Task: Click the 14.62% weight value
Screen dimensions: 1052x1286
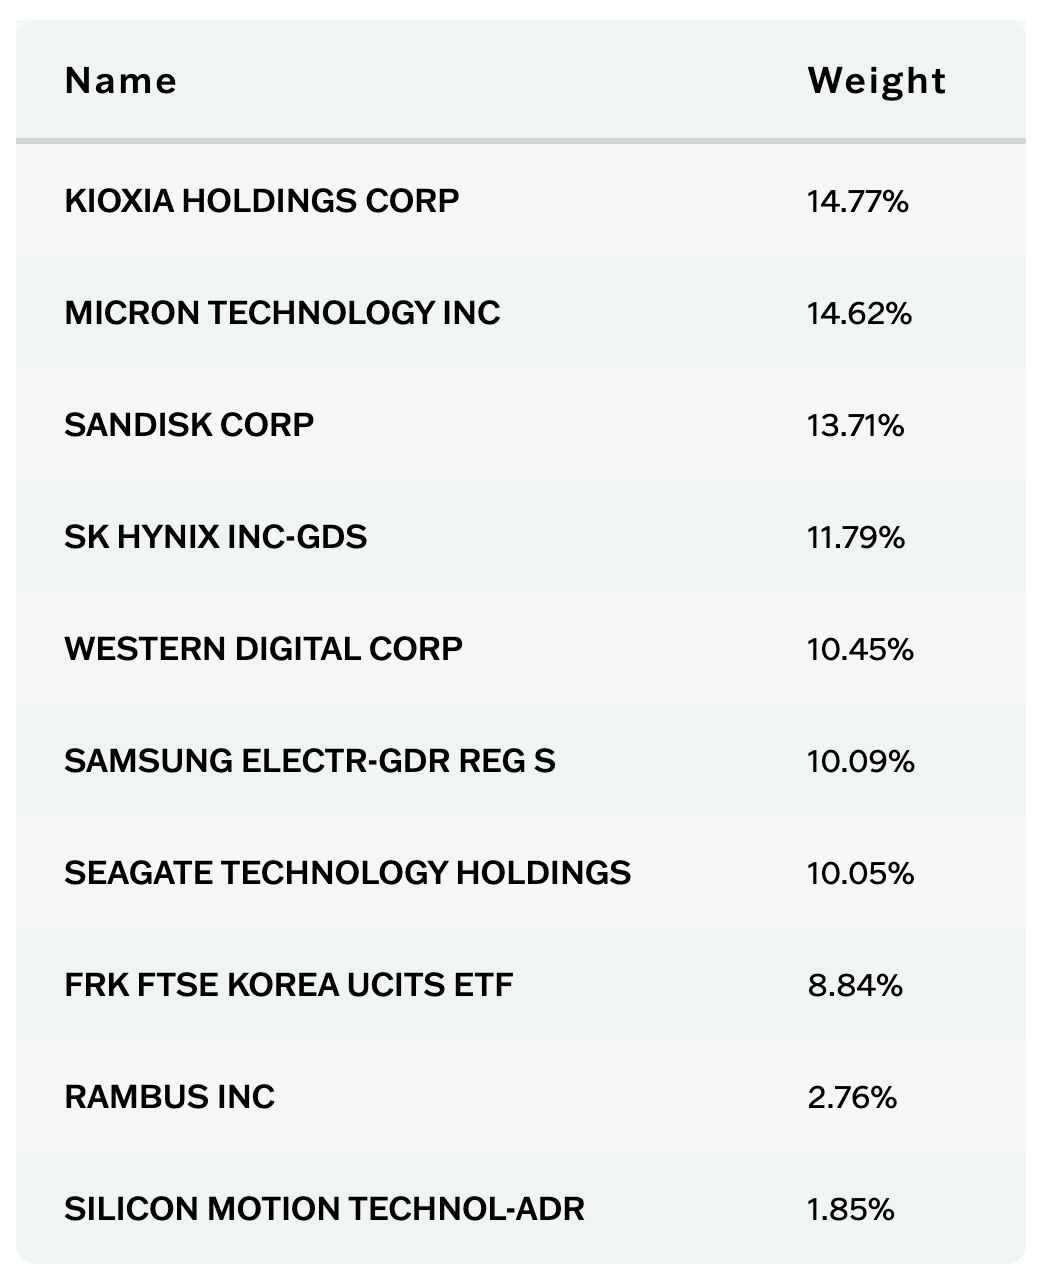Action: point(860,314)
